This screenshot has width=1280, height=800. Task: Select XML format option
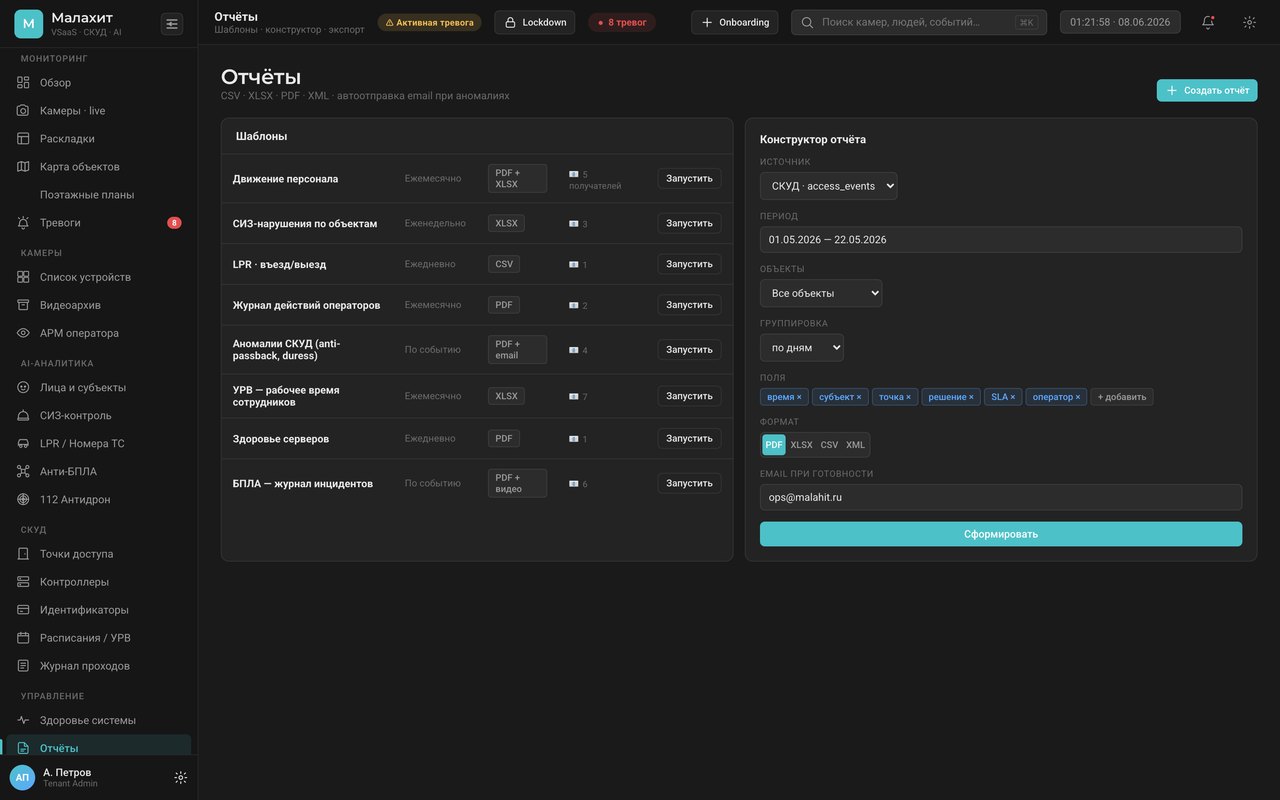[856, 445]
